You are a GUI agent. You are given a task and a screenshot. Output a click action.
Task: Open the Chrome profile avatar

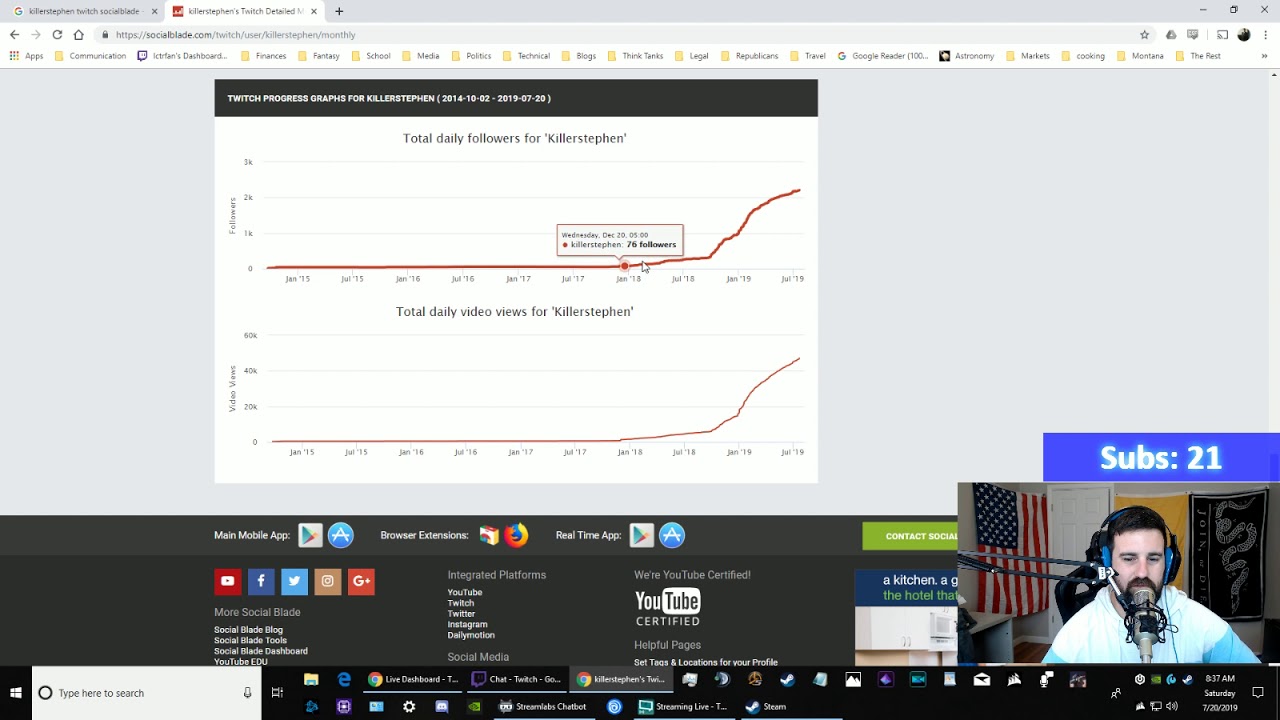point(1244,34)
